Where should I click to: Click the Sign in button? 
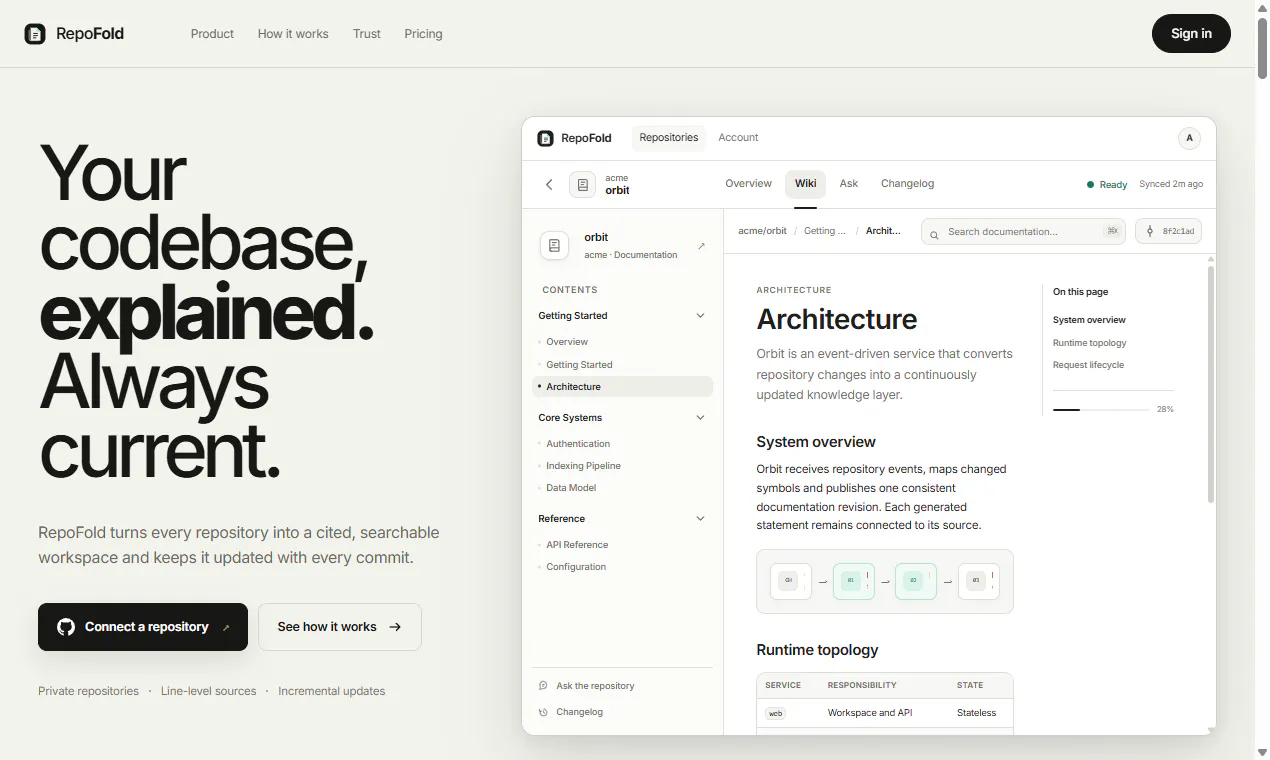tap(1191, 34)
